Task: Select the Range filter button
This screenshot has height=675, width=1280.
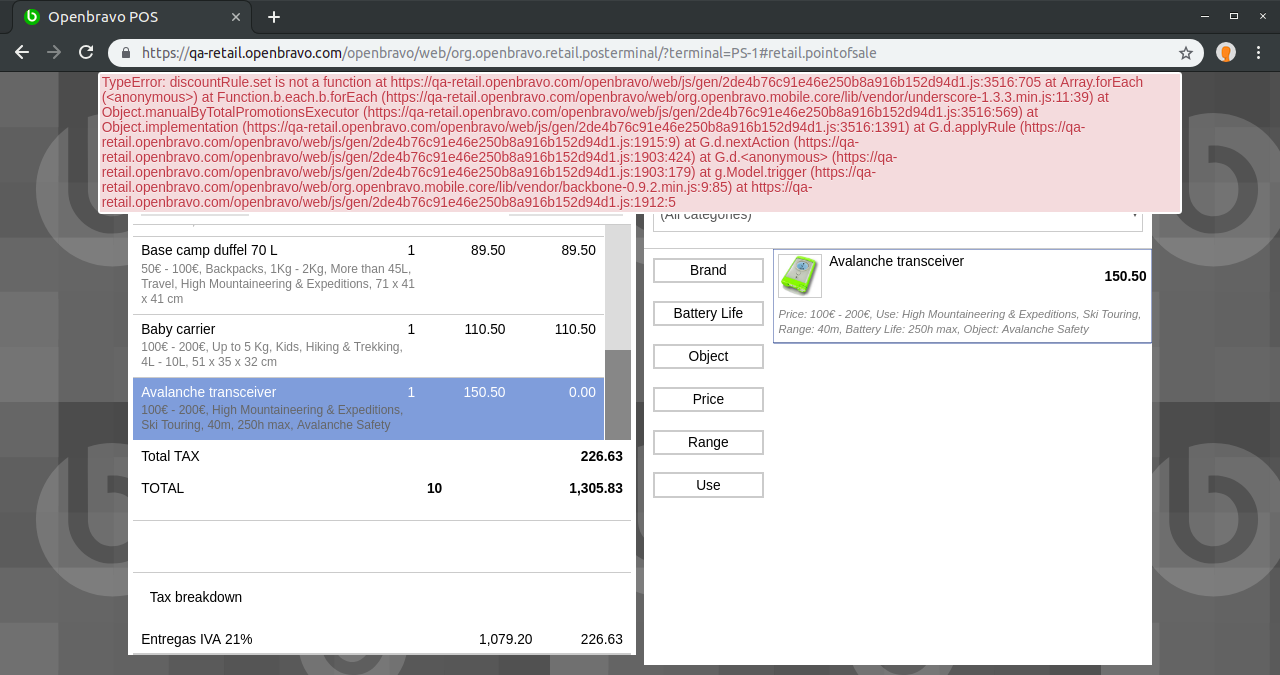Action: click(708, 442)
